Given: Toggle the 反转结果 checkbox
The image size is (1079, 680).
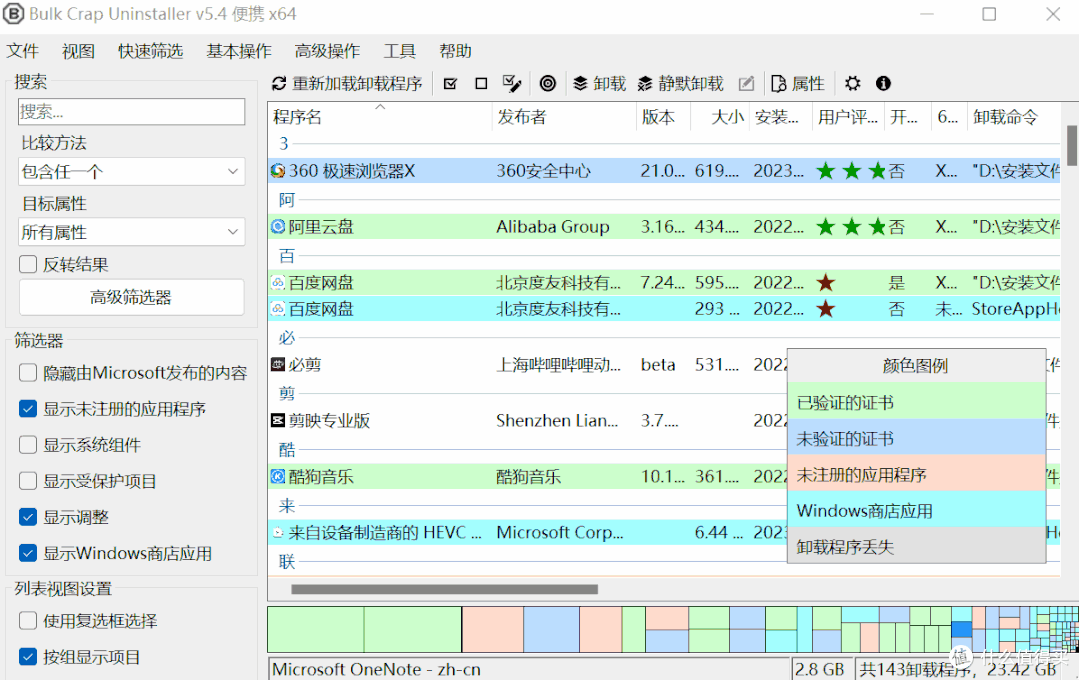Looking at the screenshot, I should coord(28,264).
